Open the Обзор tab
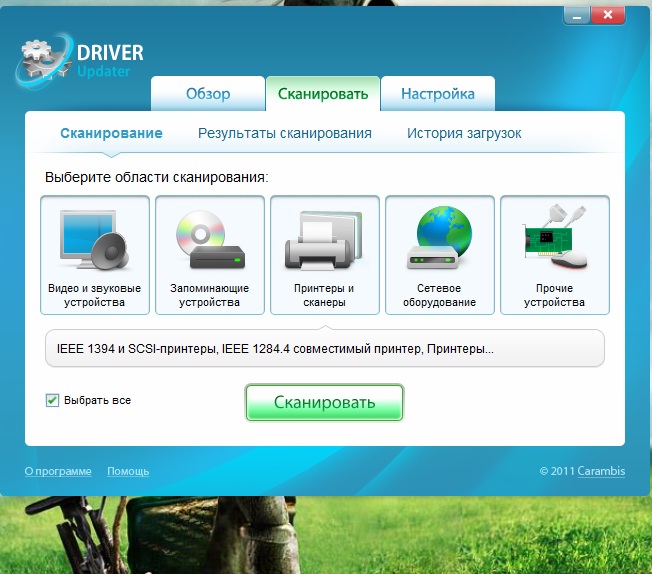652x574 pixels. point(208,94)
